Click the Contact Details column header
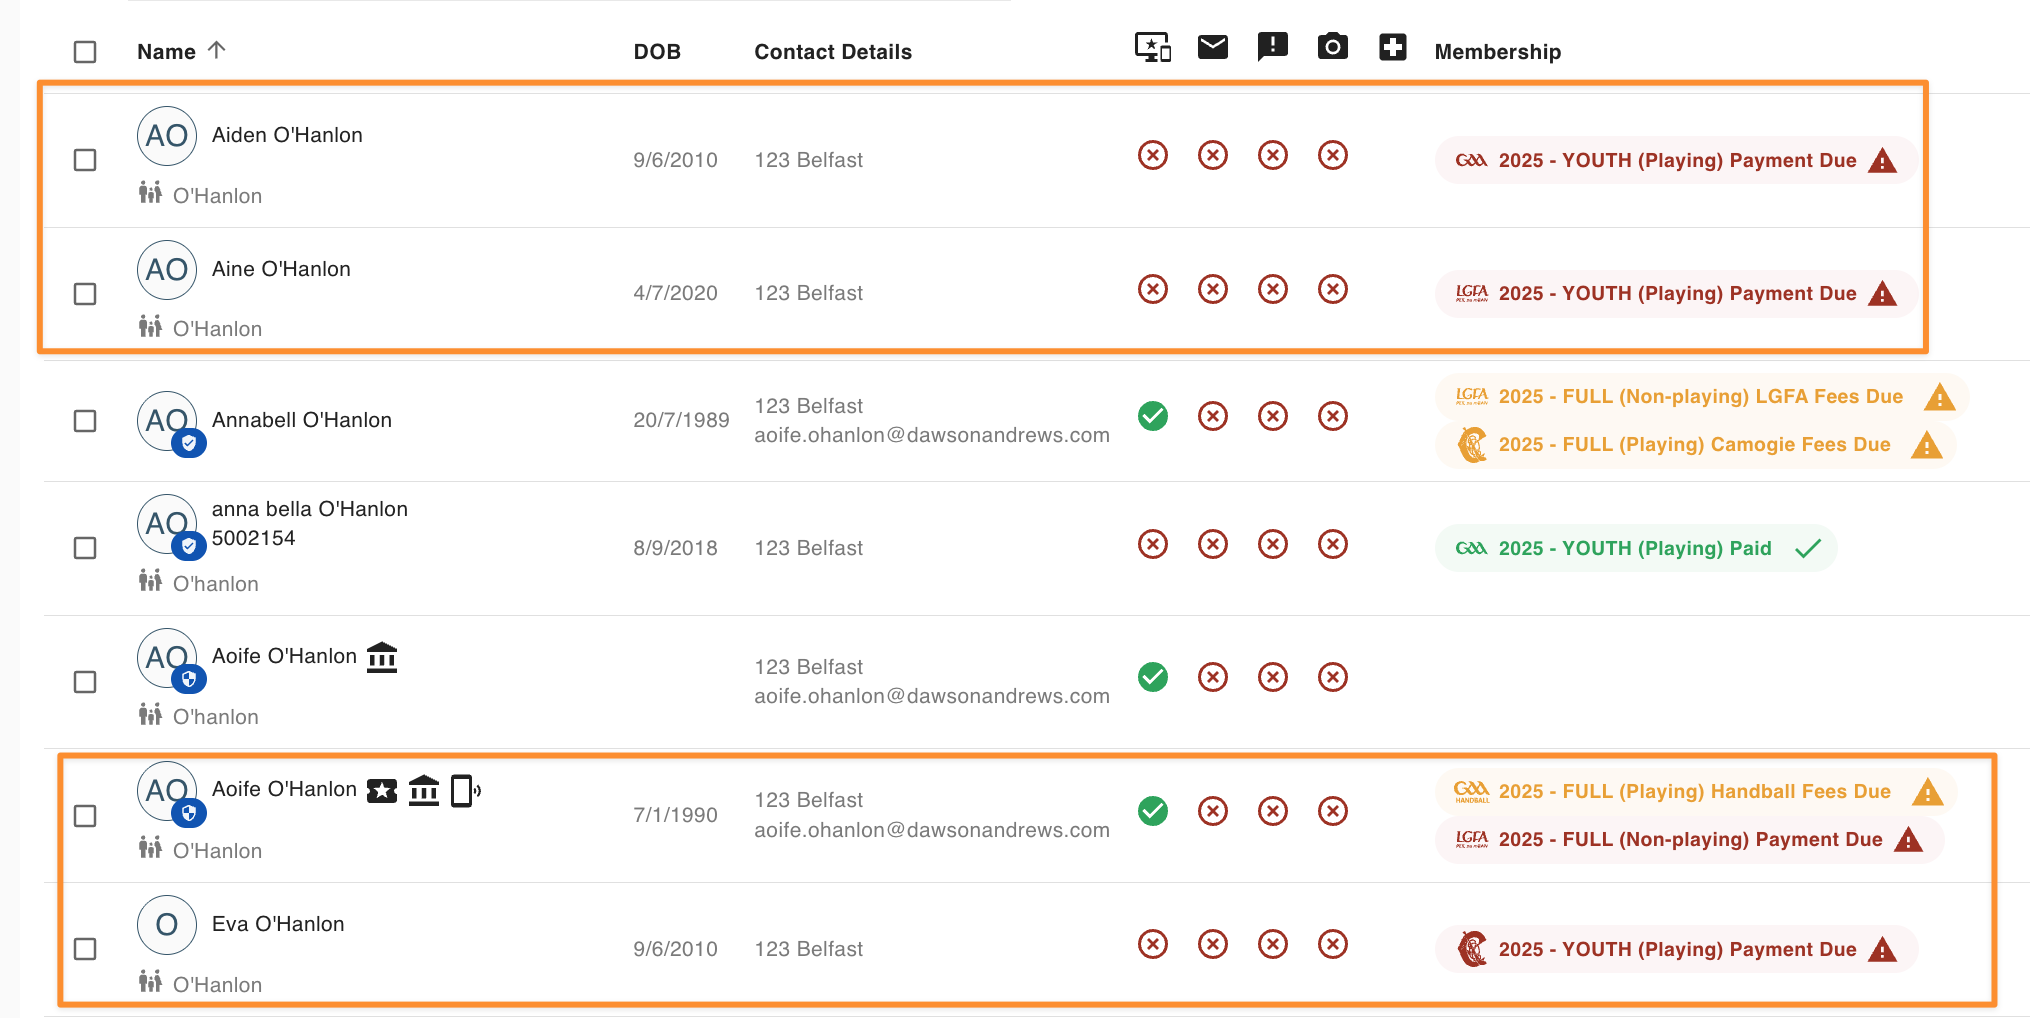 point(833,52)
